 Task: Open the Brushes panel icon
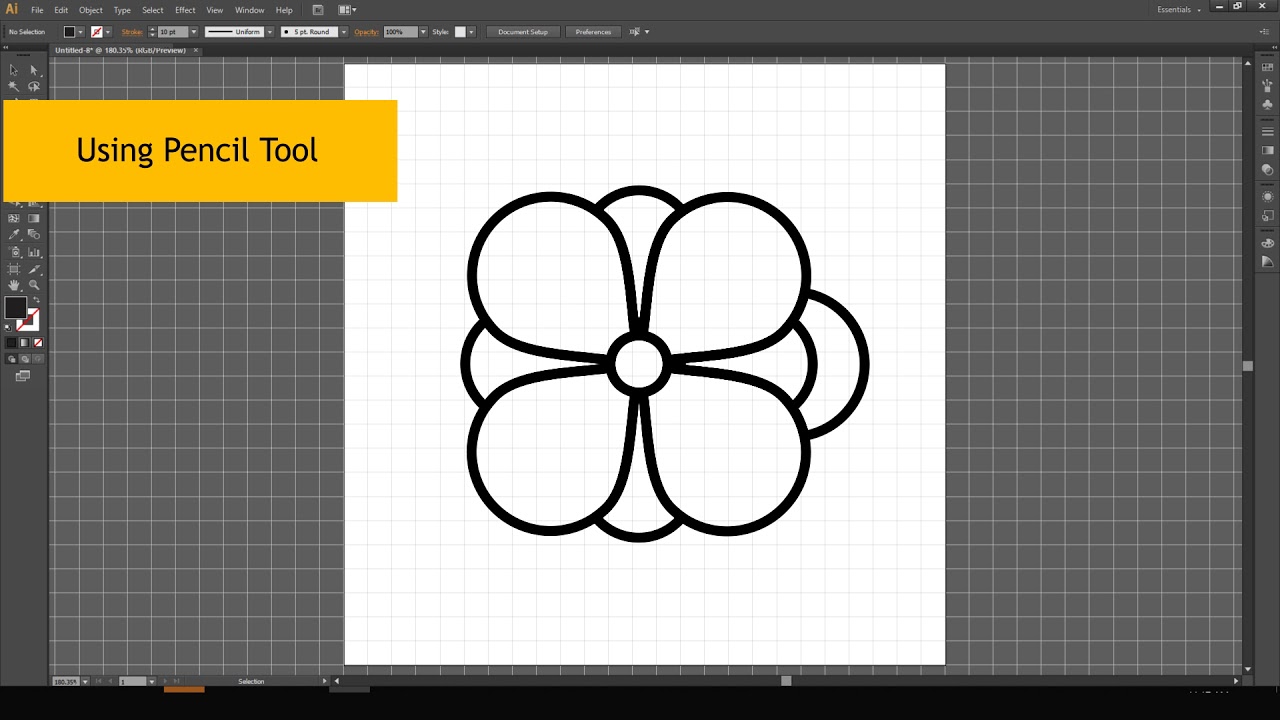[x=1267, y=85]
